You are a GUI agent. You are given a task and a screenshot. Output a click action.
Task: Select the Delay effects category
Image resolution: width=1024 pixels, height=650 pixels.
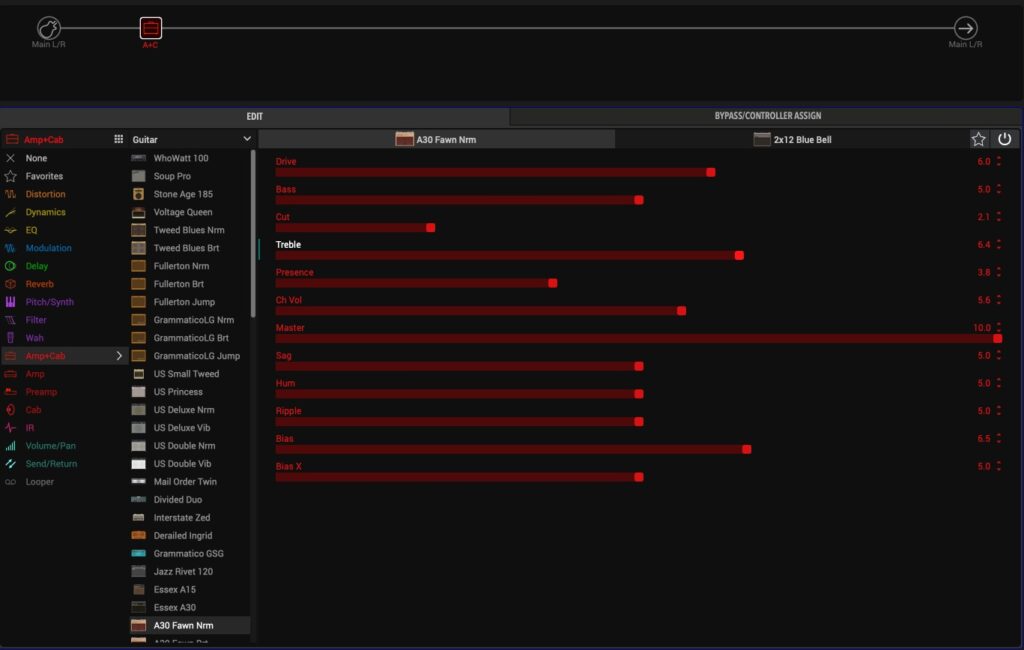coord(39,266)
